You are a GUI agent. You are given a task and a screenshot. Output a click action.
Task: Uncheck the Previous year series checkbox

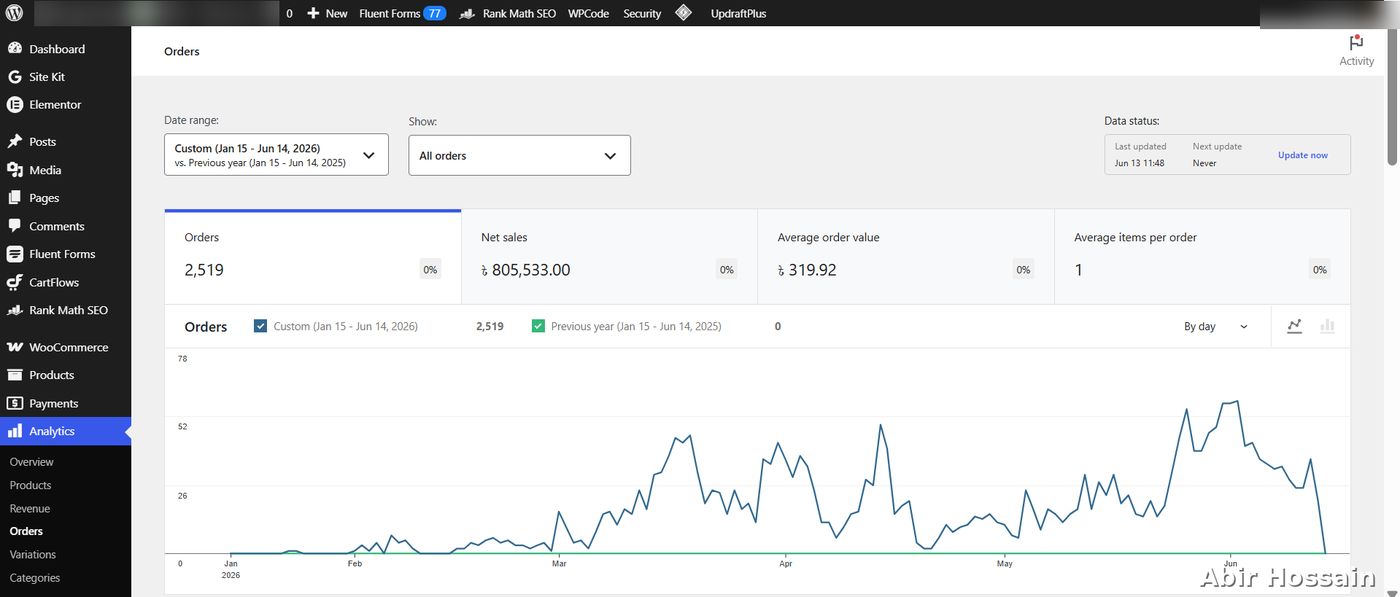(x=538, y=326)
